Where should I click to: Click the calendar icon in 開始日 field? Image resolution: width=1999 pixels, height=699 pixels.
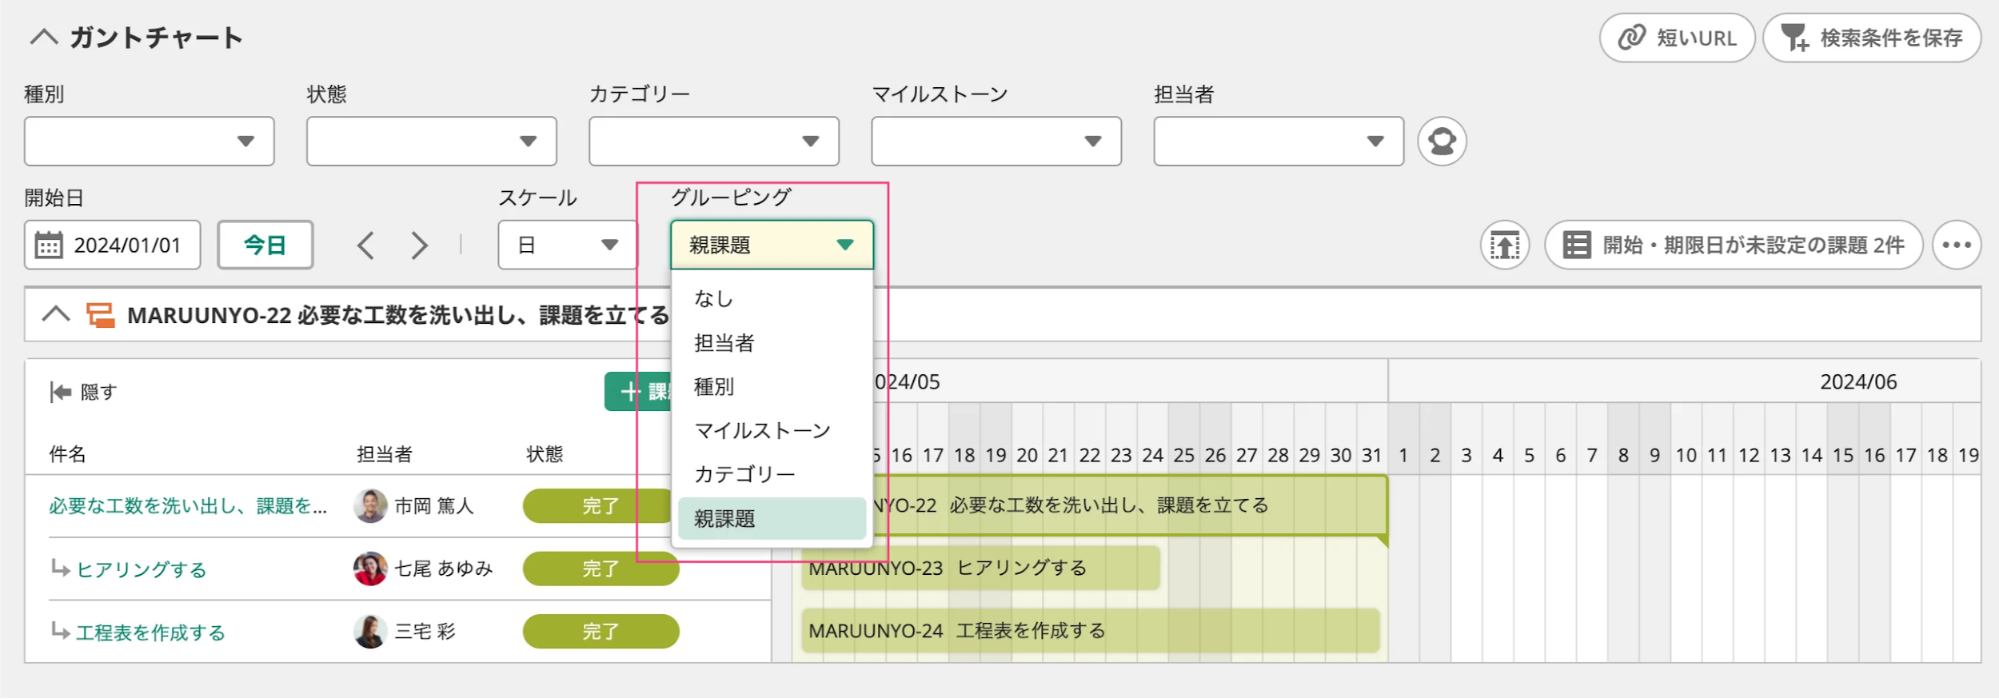pyautogui.click(x=48, y=245)
